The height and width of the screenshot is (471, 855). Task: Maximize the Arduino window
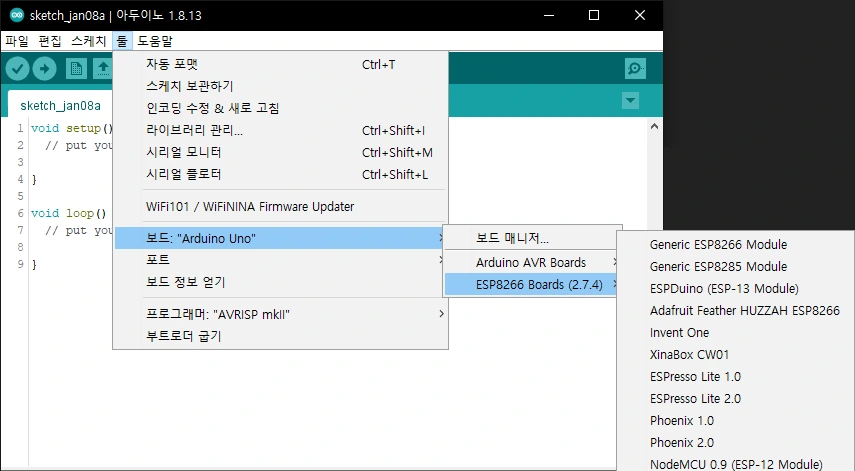point(594,15)
